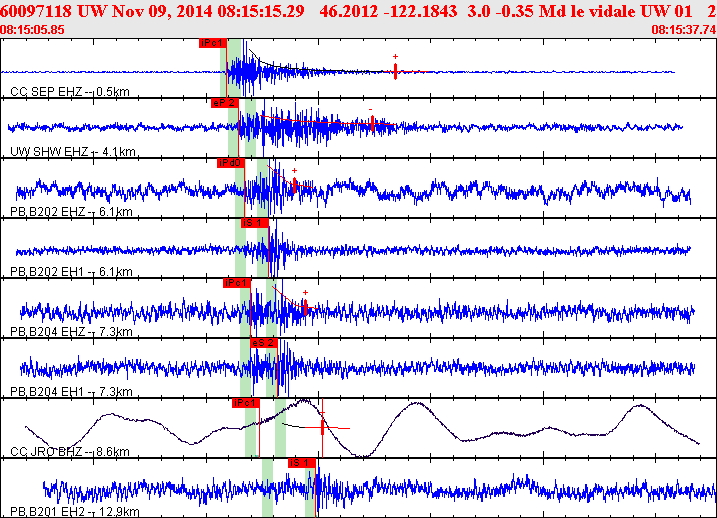Click the iPd0 pick flag on B202 EHZ
This screenshot has width=717, height=518.
231,163
